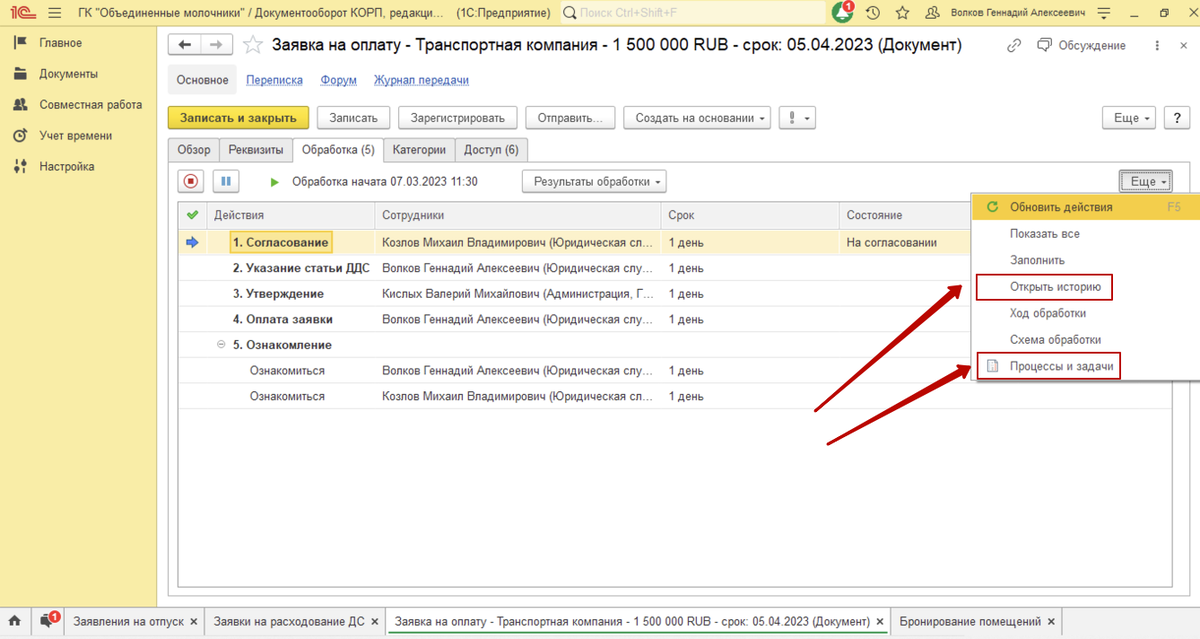Expand 'Результаты обработки' dropdown
This screenshot has height=639, width=1200.
click(594, 182)
